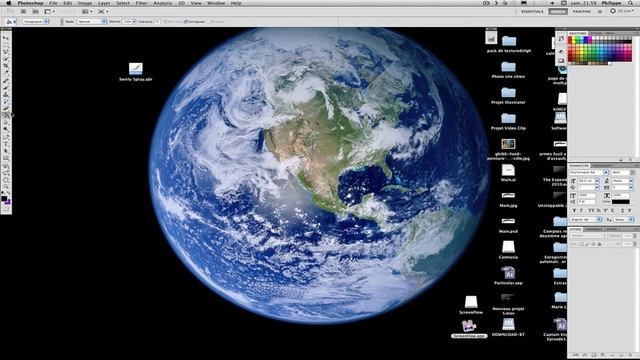Switch to the Essentials workspace
Screen dimensions: 640x360
[532, 11]
